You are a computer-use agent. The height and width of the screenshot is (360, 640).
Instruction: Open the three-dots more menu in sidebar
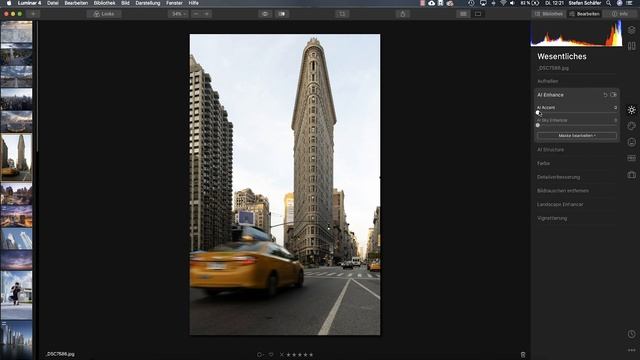click(631, 350)
